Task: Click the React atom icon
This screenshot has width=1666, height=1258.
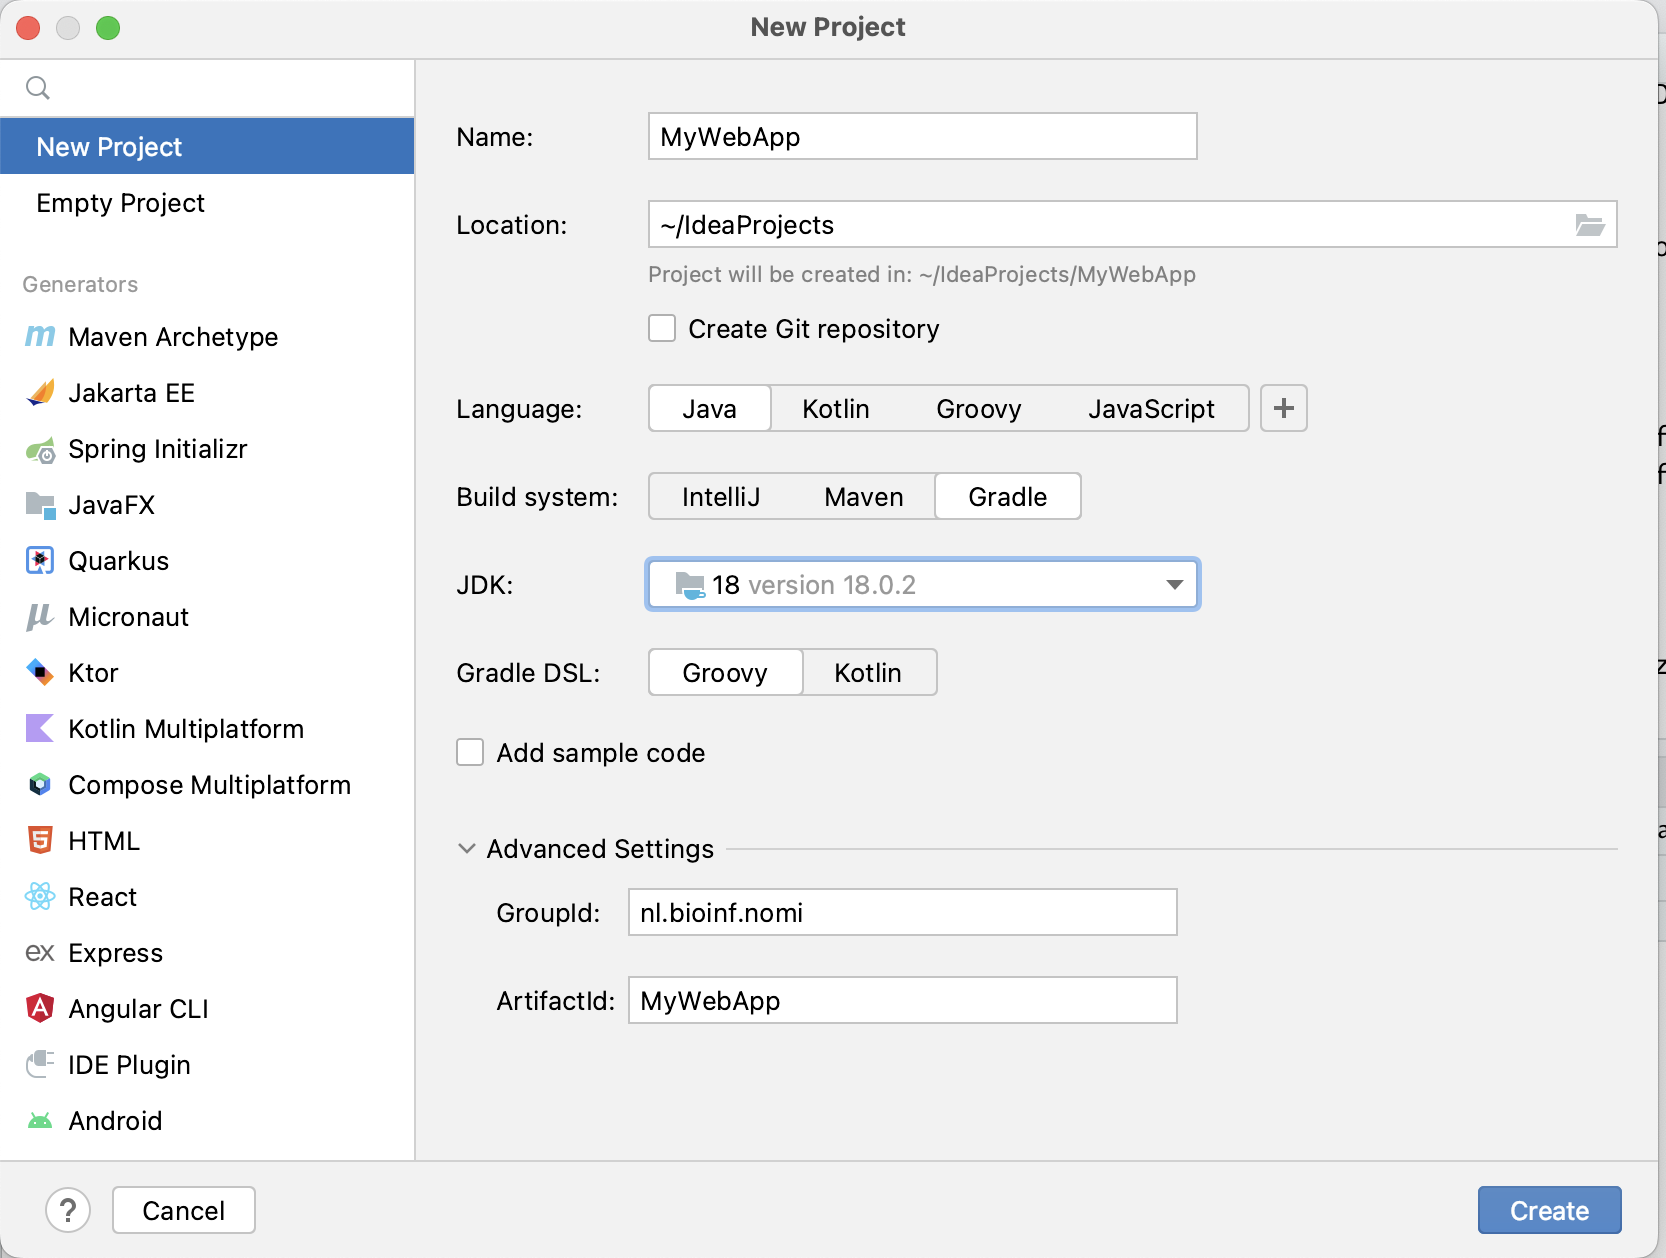Action: (40, 897)
